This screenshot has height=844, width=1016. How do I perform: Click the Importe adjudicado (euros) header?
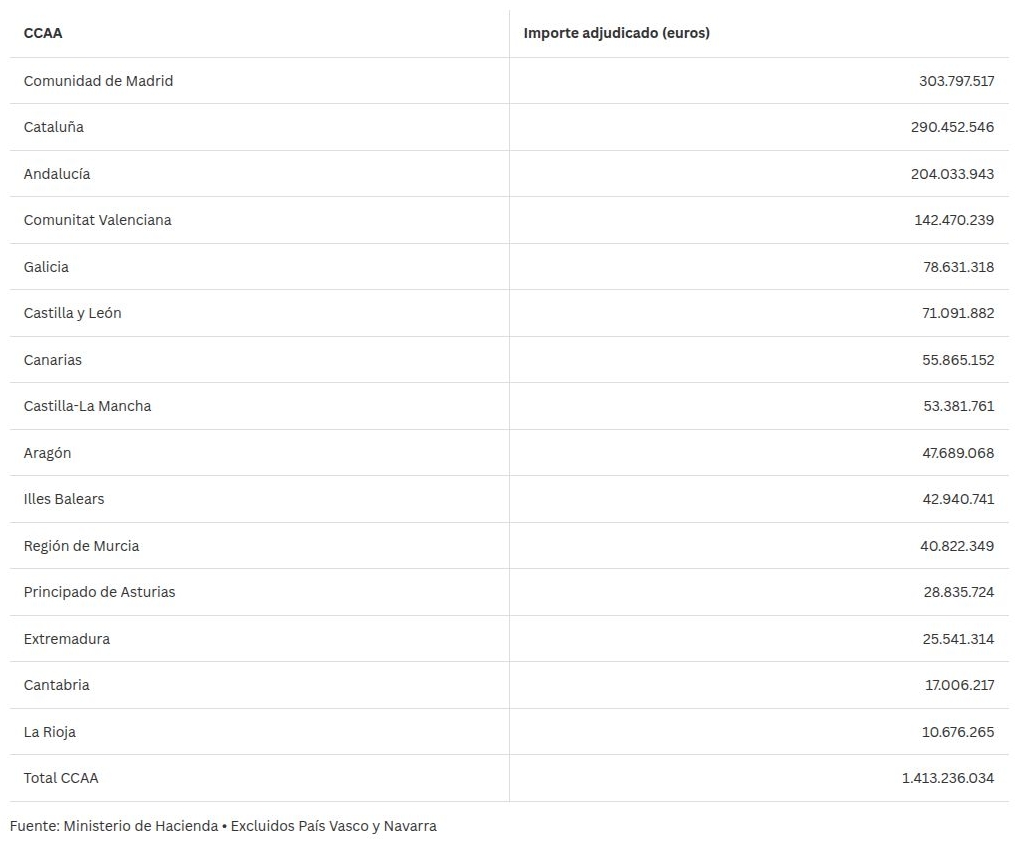pyautogui.click(x=616, y=33)
